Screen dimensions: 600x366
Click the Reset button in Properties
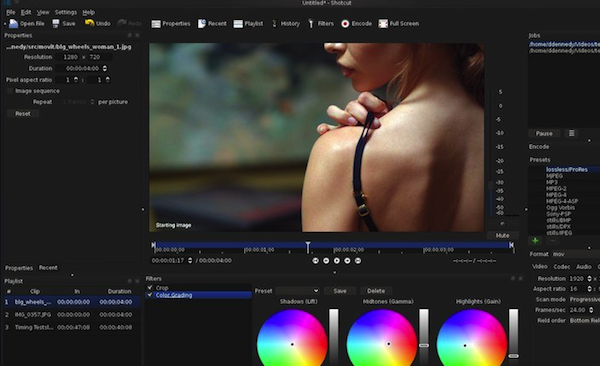(23, 114)
